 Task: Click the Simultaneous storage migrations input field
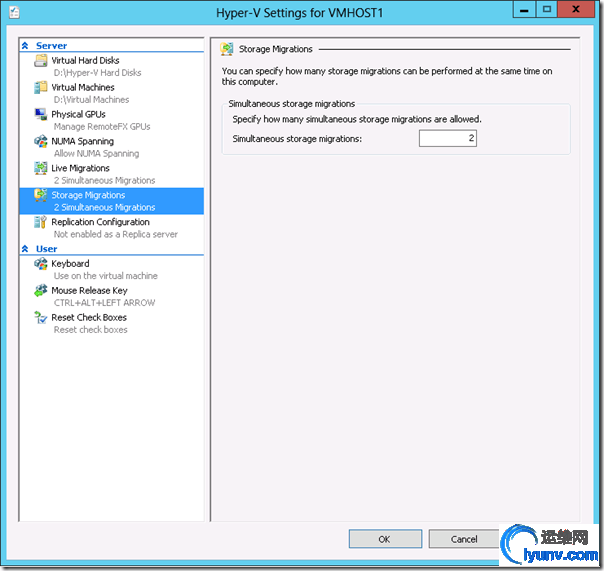(448, 138)
